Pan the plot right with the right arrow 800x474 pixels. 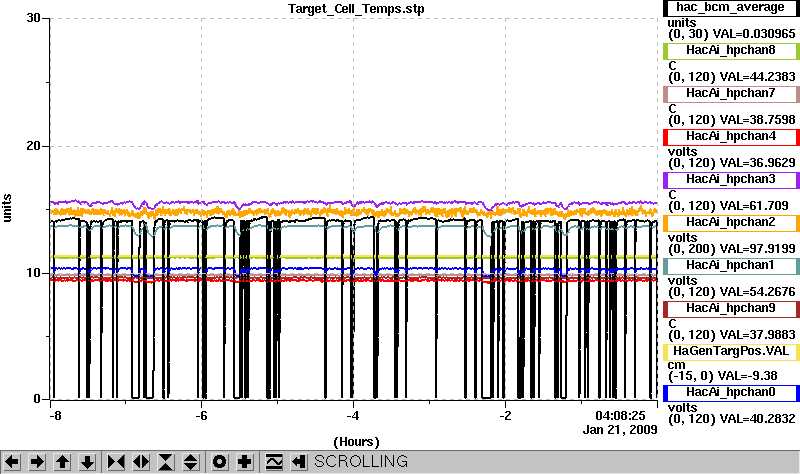(37, 462)
